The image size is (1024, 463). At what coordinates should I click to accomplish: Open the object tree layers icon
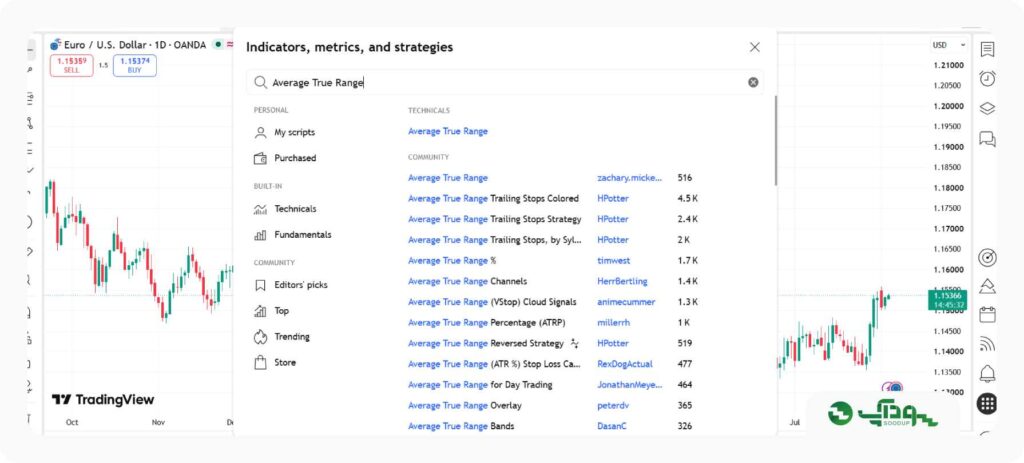987,108
